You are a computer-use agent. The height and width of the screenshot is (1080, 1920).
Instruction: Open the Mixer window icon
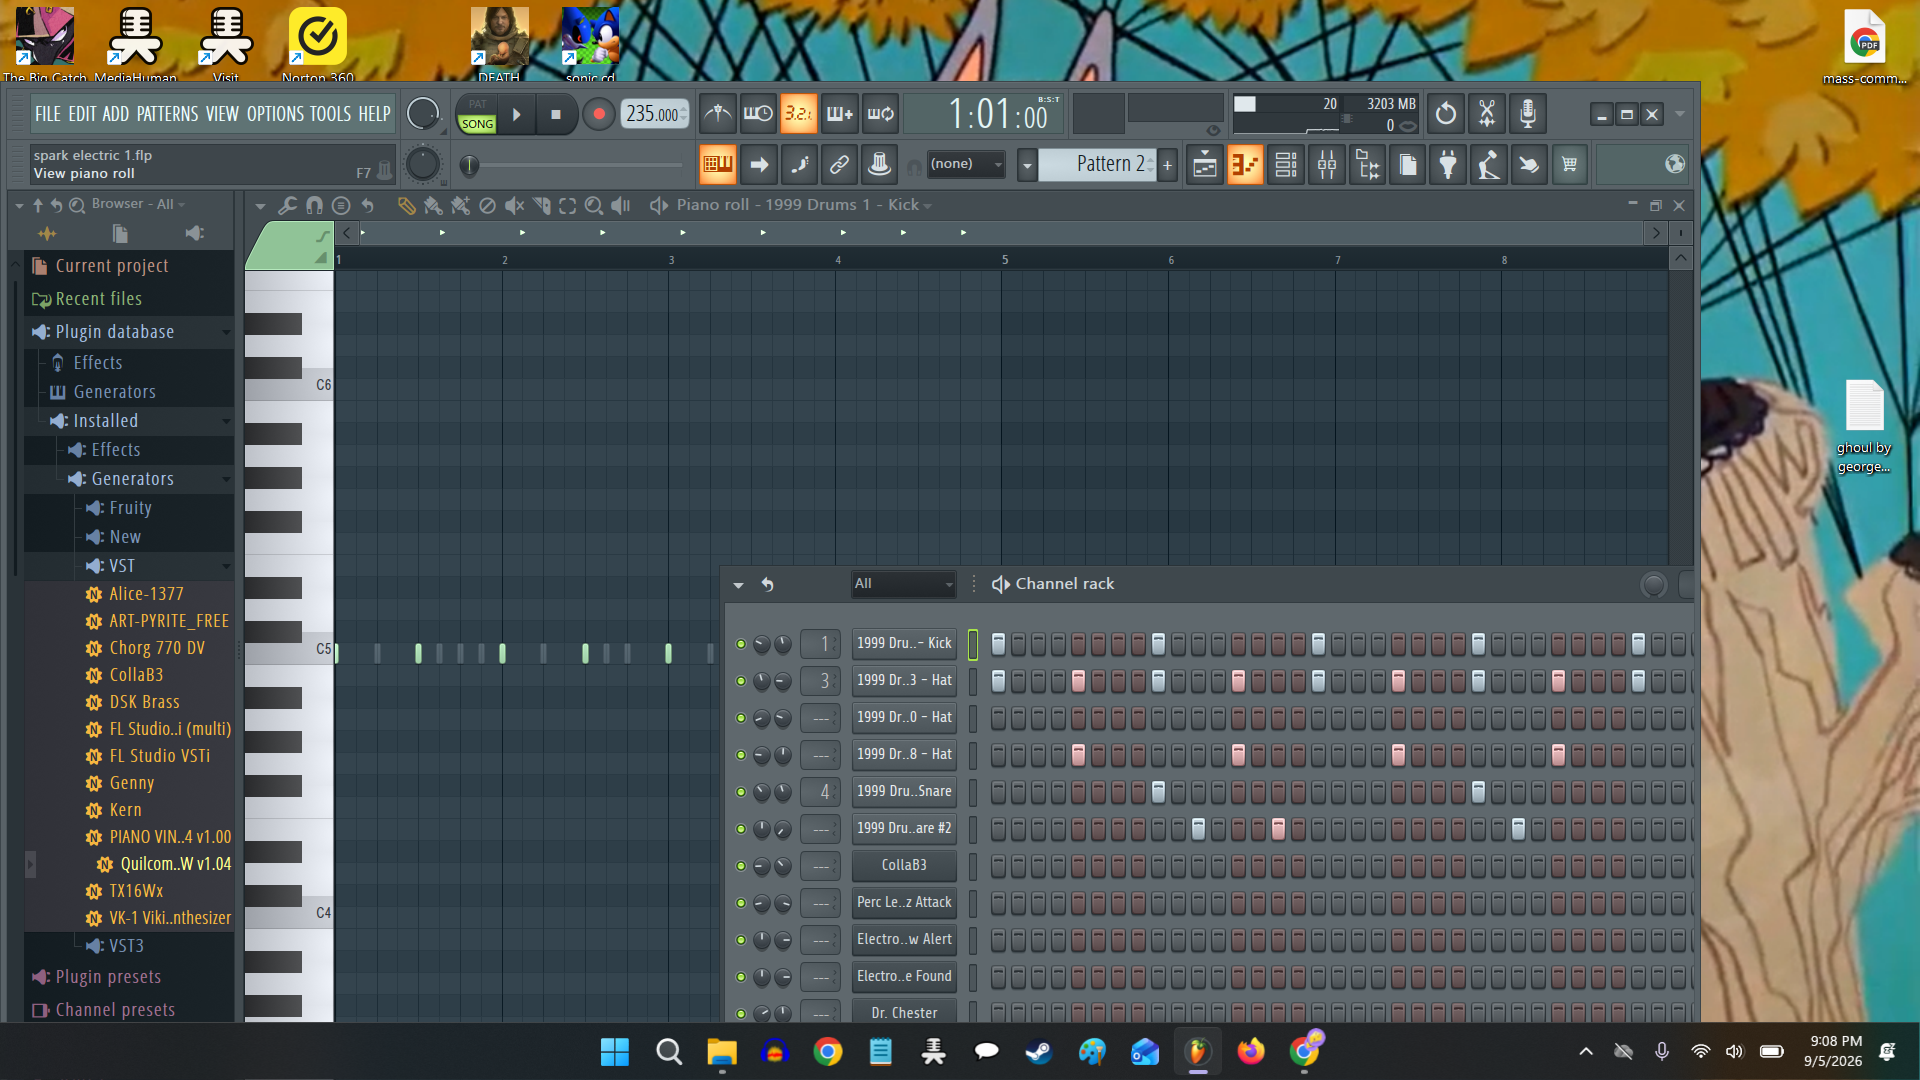click(1327, 165)
